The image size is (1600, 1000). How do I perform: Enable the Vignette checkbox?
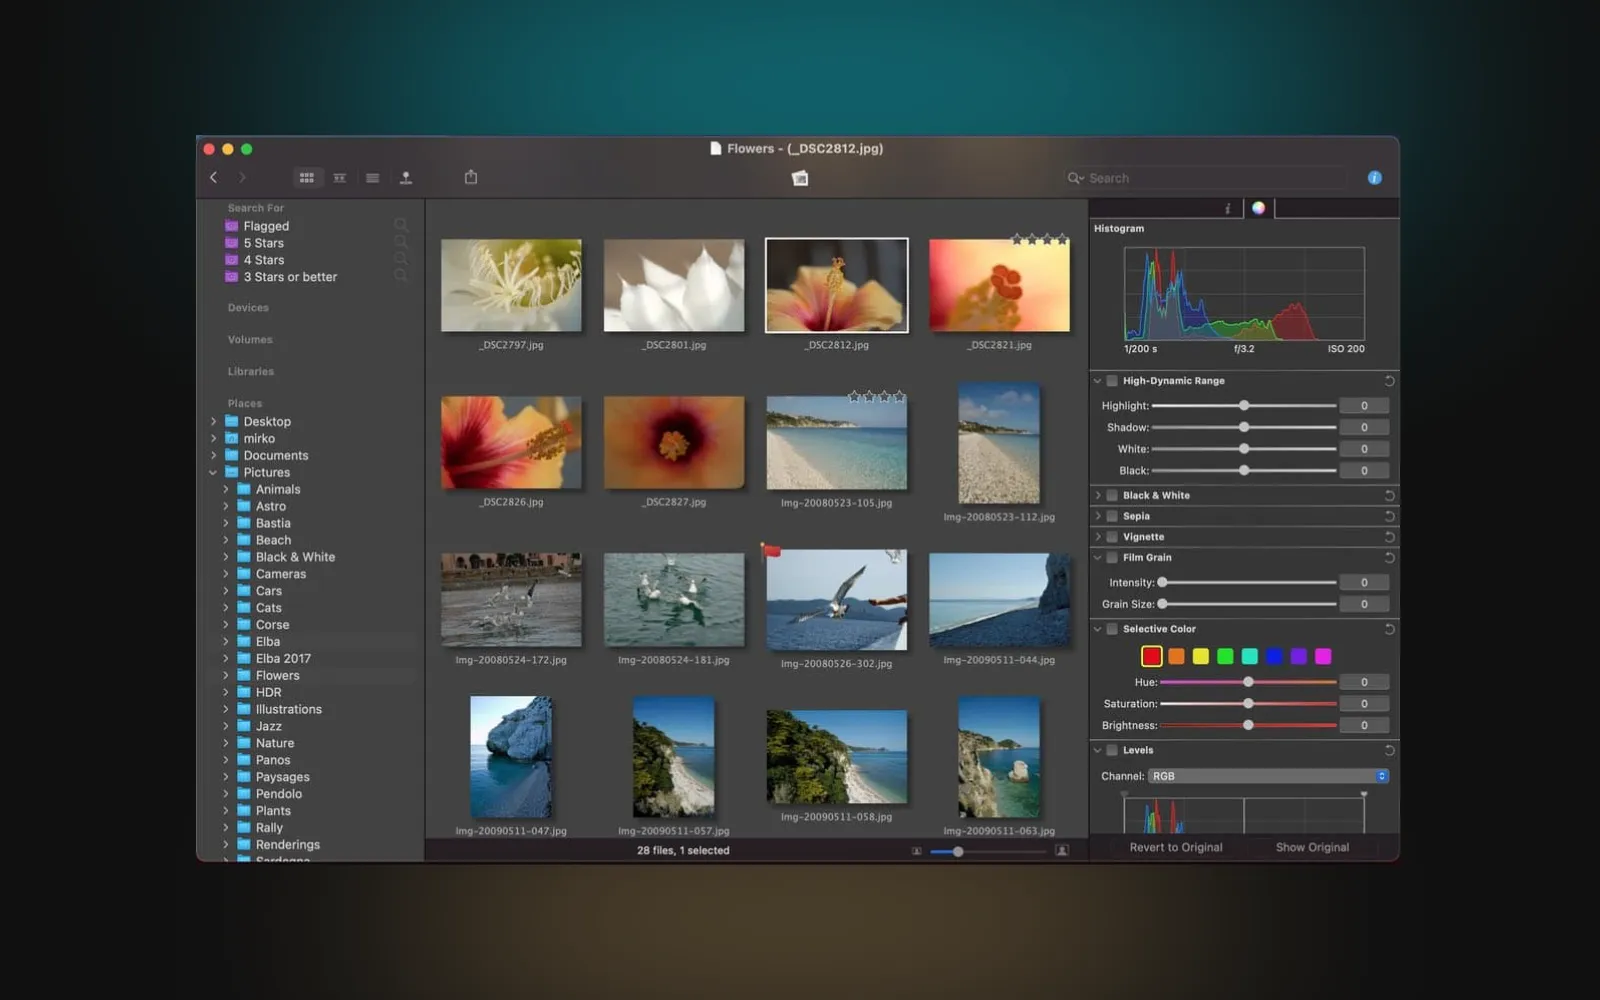(1112, 537)
